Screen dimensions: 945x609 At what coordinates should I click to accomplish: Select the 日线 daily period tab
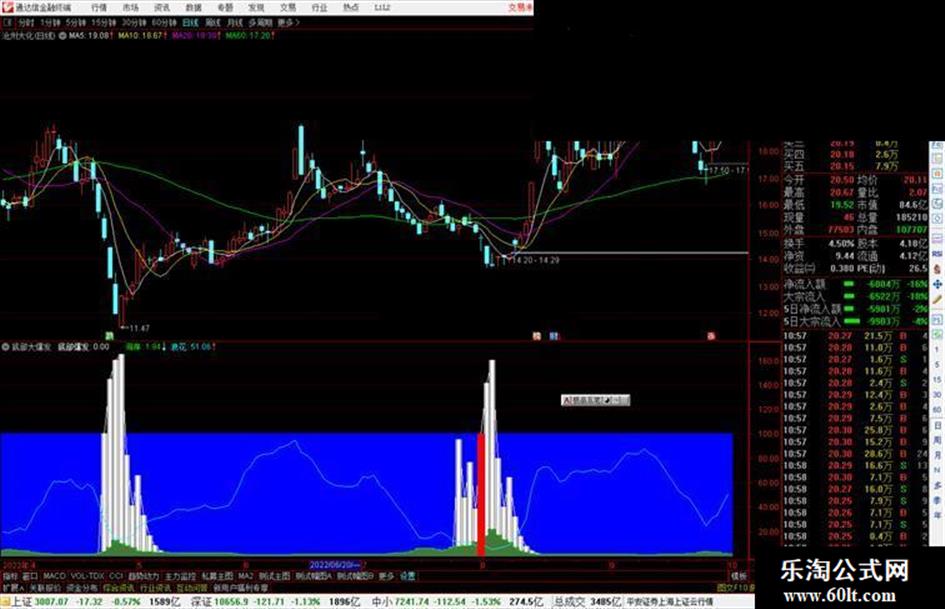(x=190, y=22)
